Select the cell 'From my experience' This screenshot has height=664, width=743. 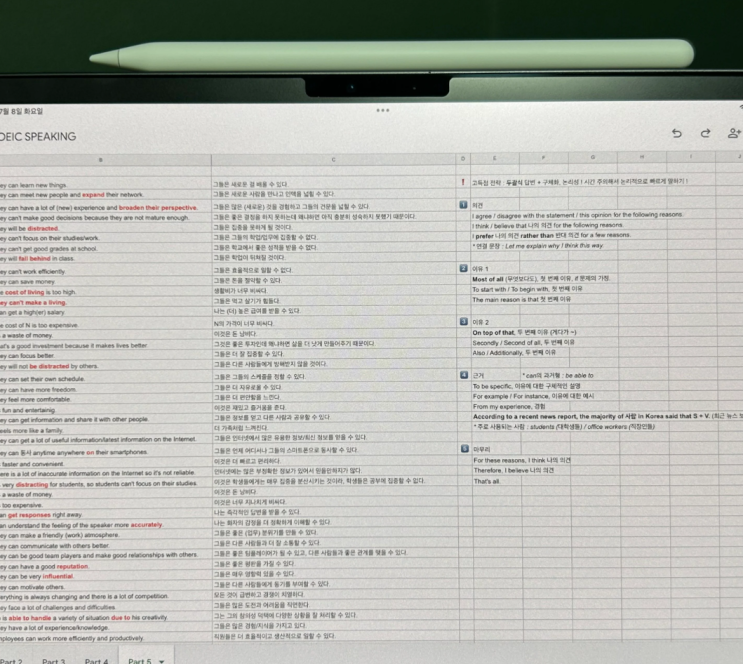tap(509, 407)
